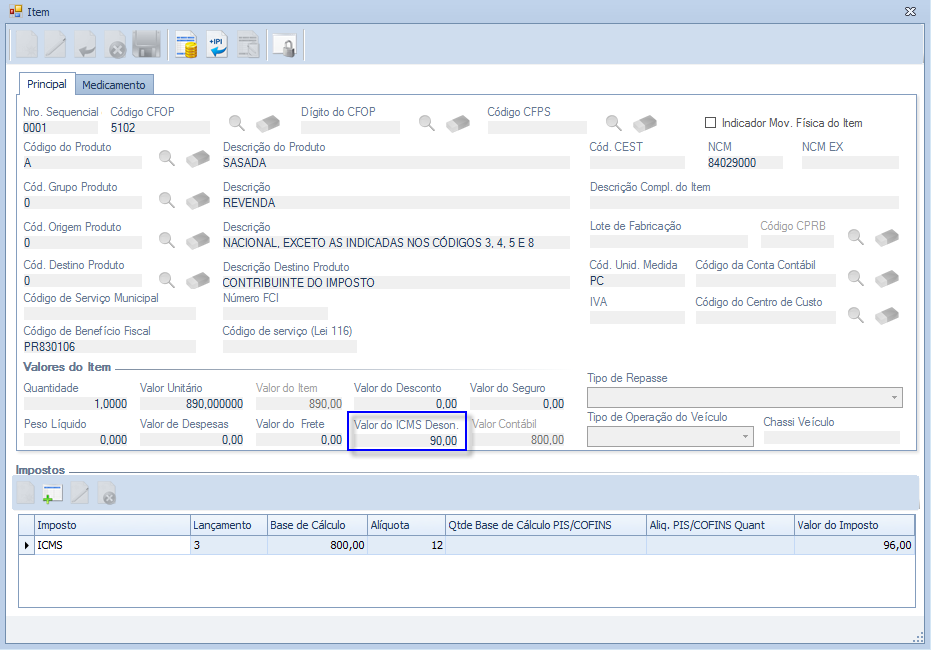Click the padlock icon in the toolbar
The width and height of the screenshot is (931, 650).
tap(284, 45)
